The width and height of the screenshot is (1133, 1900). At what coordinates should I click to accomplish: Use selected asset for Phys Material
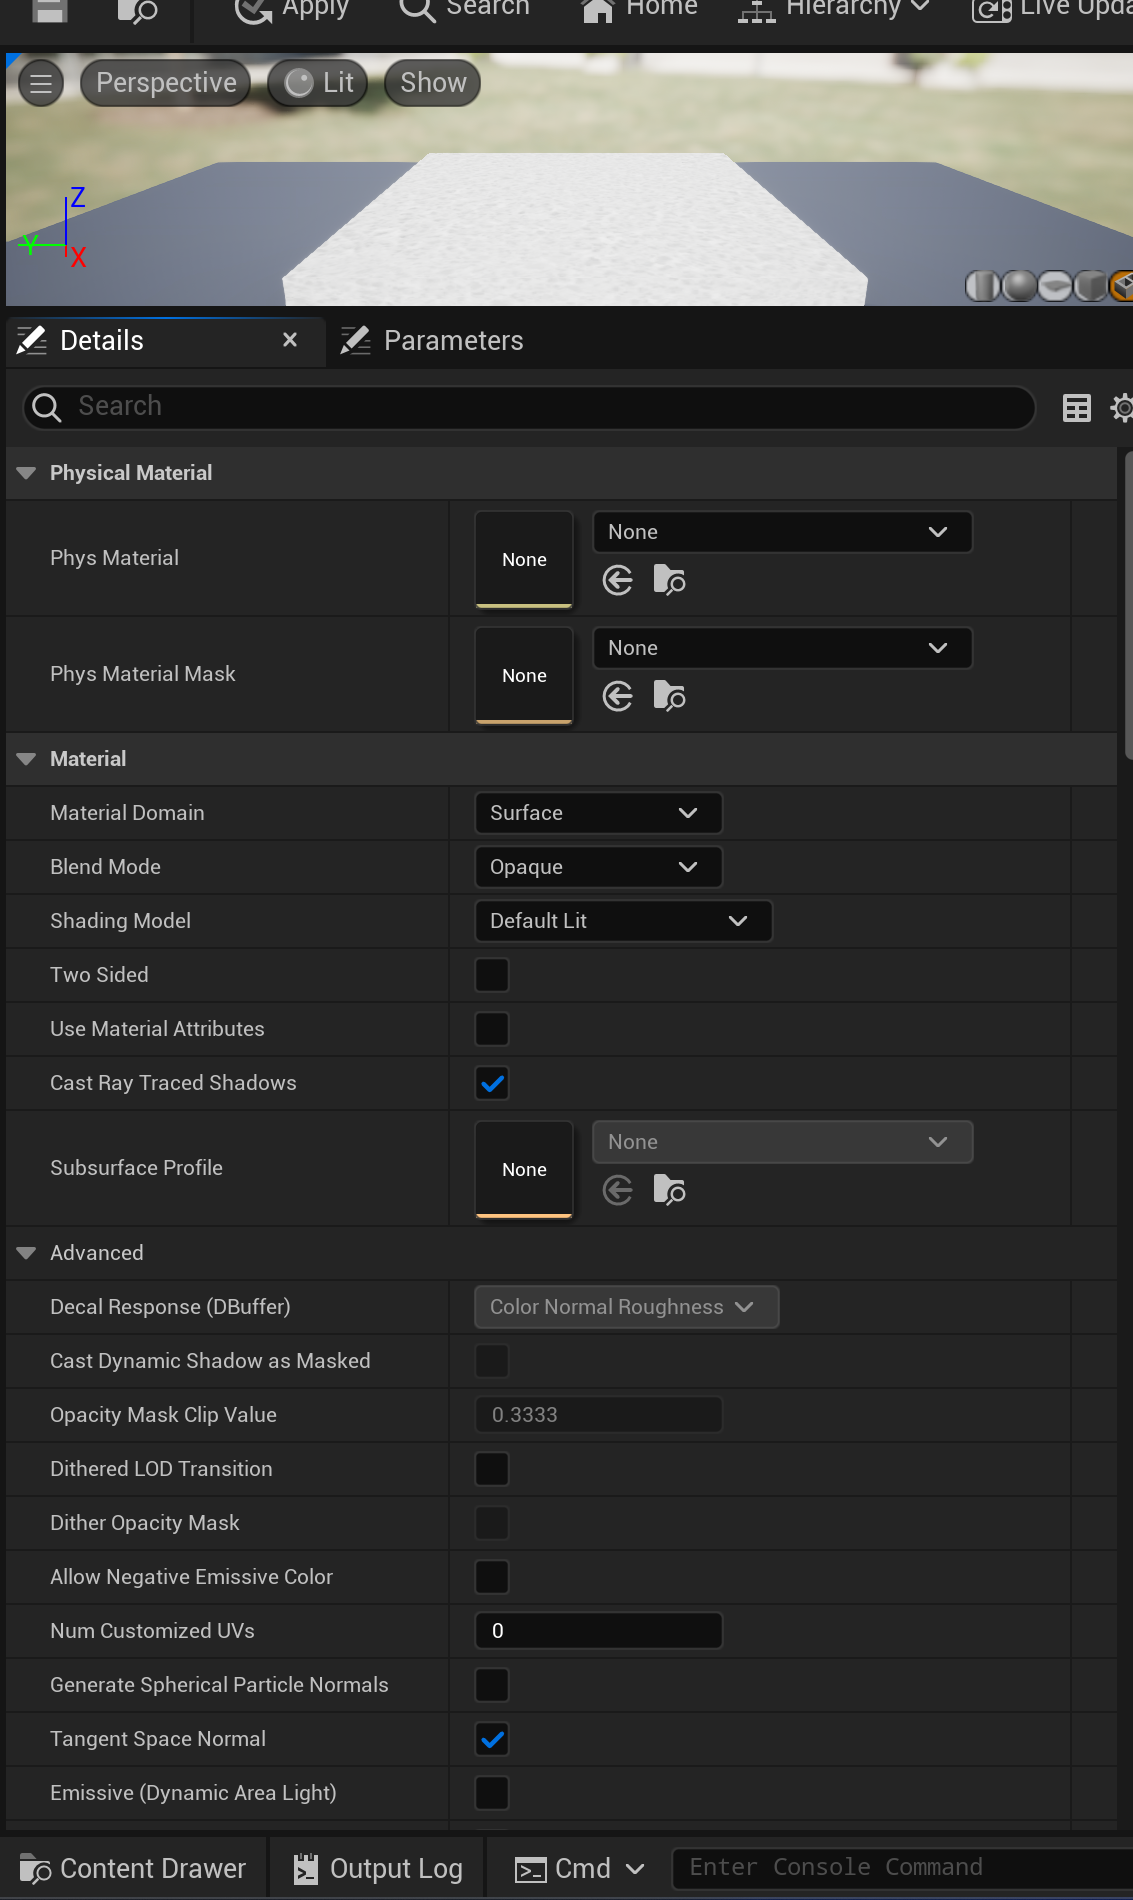coord(618,580)
